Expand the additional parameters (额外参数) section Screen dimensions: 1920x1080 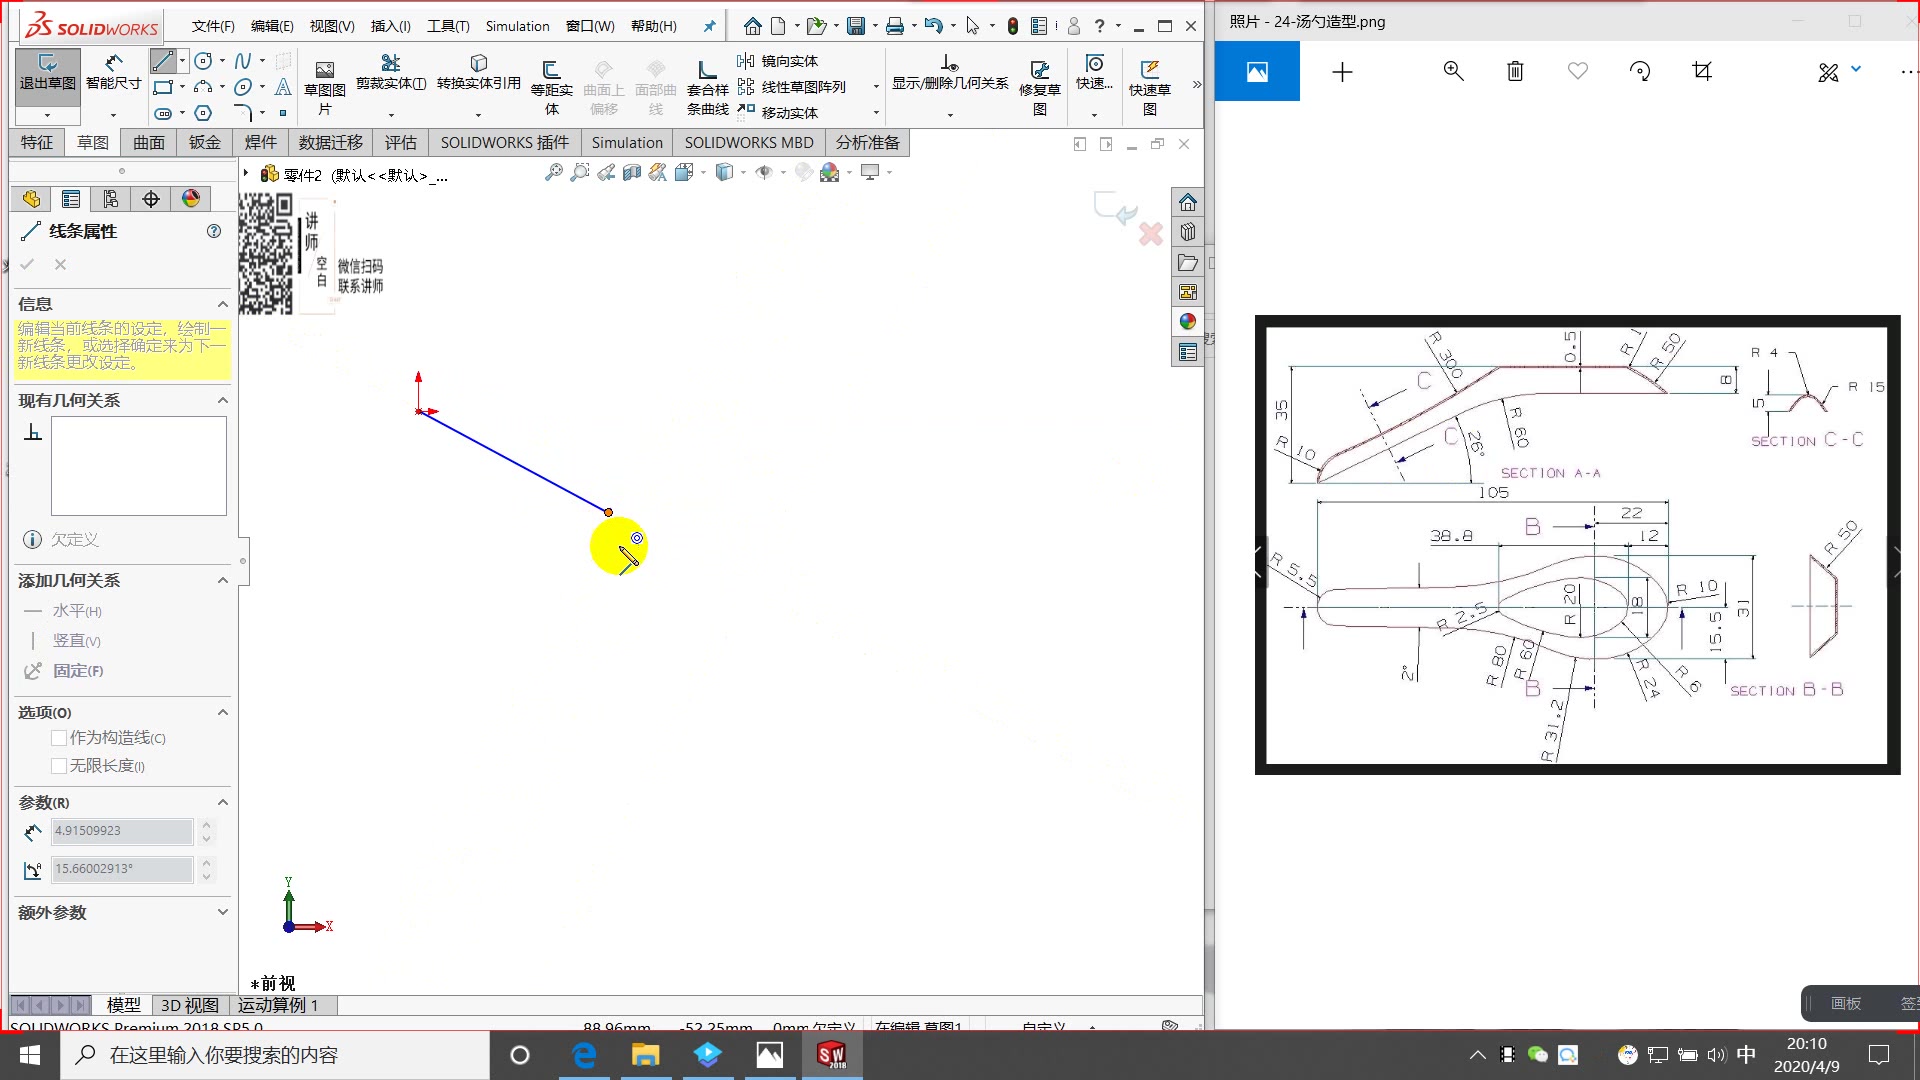222,912
